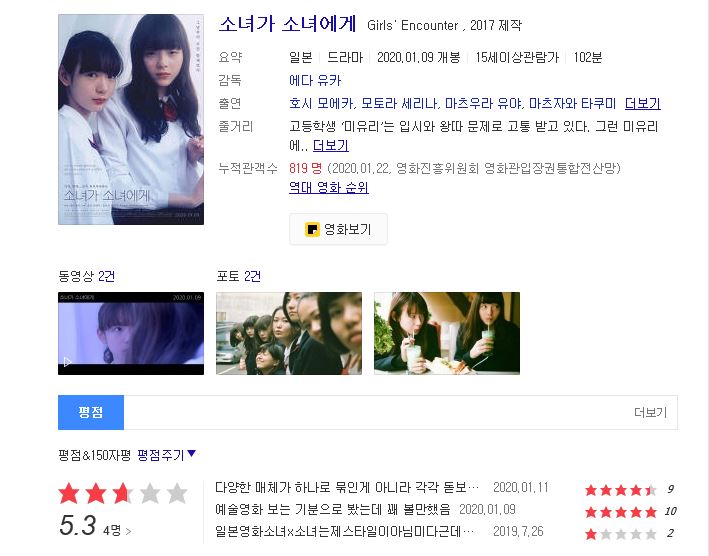Click the 영화보기 button
The image size is (709, 556).
point(338,230)
